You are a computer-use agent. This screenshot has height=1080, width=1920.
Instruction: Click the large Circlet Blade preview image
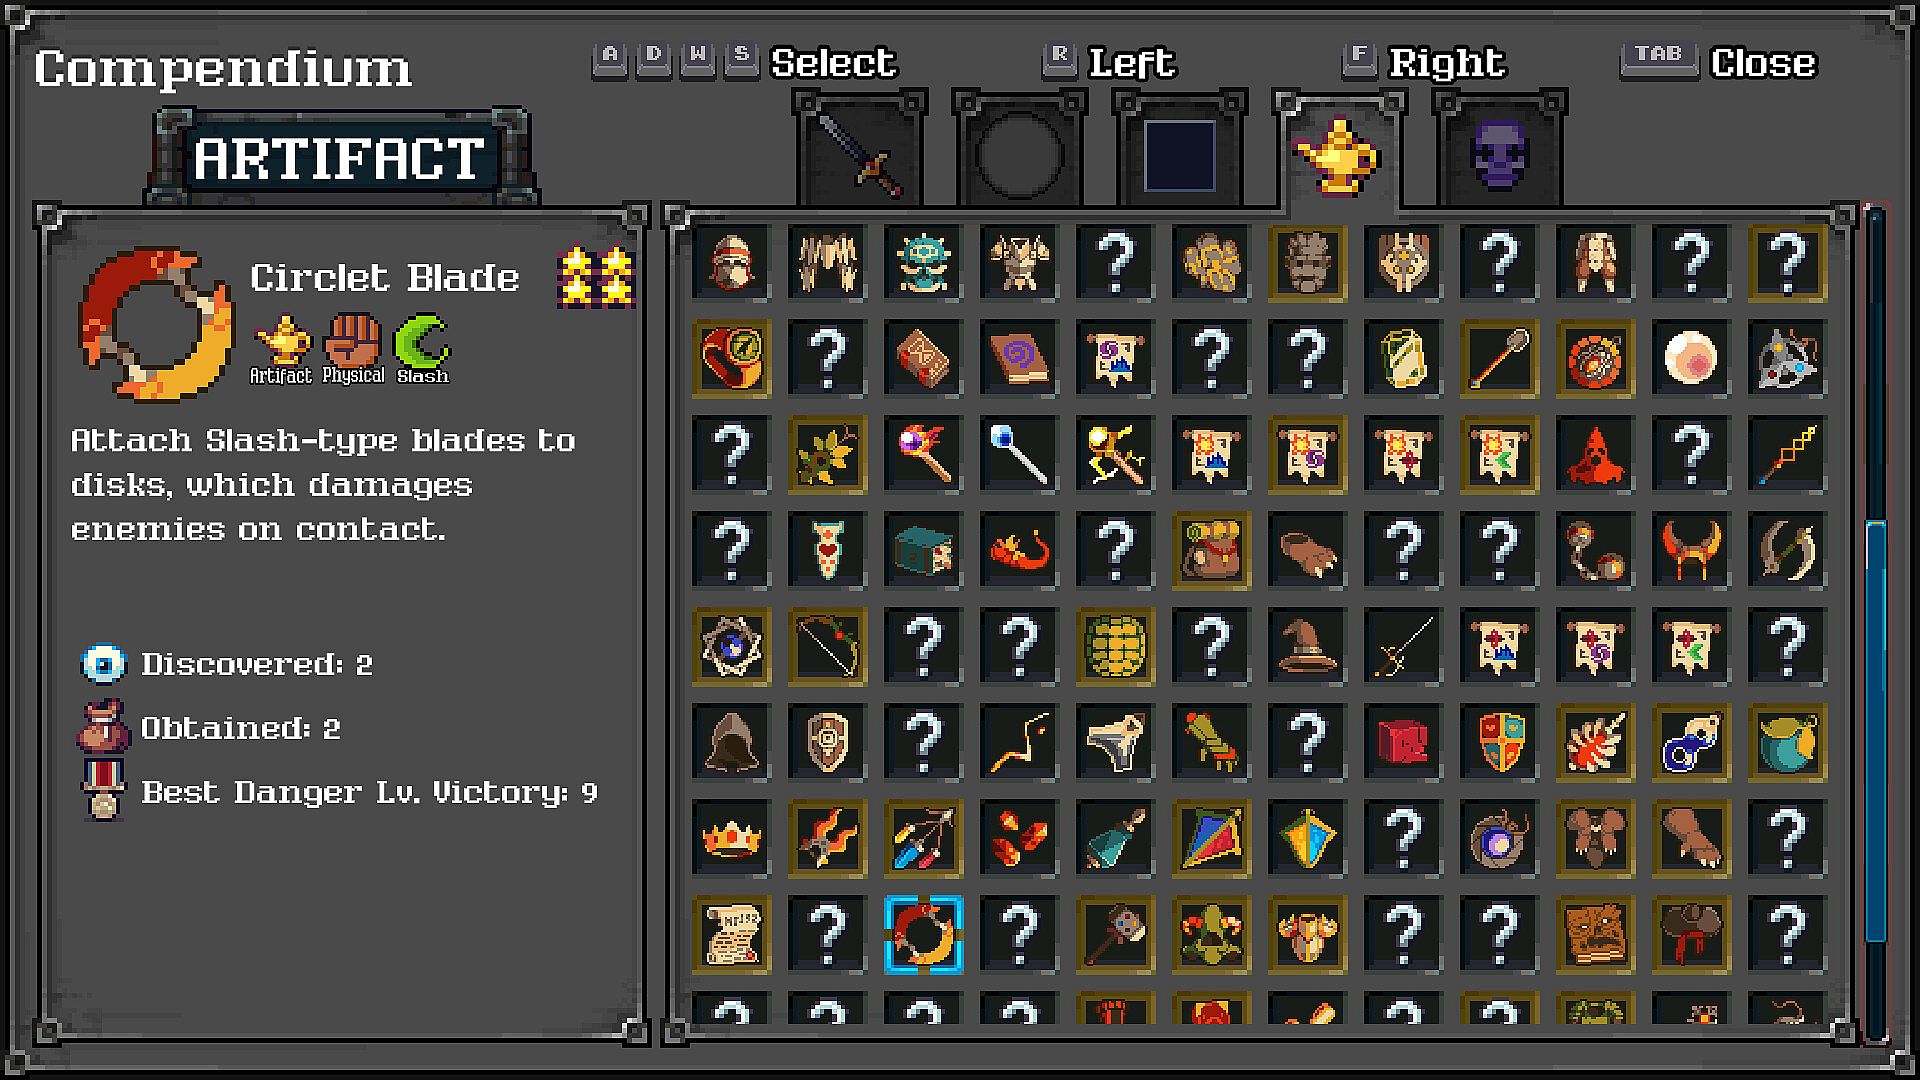[x=156, y=324]
